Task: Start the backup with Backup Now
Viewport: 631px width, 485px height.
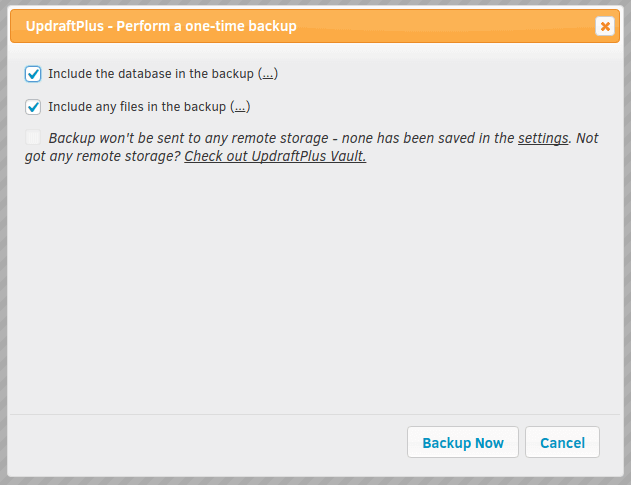Action: (x=463, y=442)
